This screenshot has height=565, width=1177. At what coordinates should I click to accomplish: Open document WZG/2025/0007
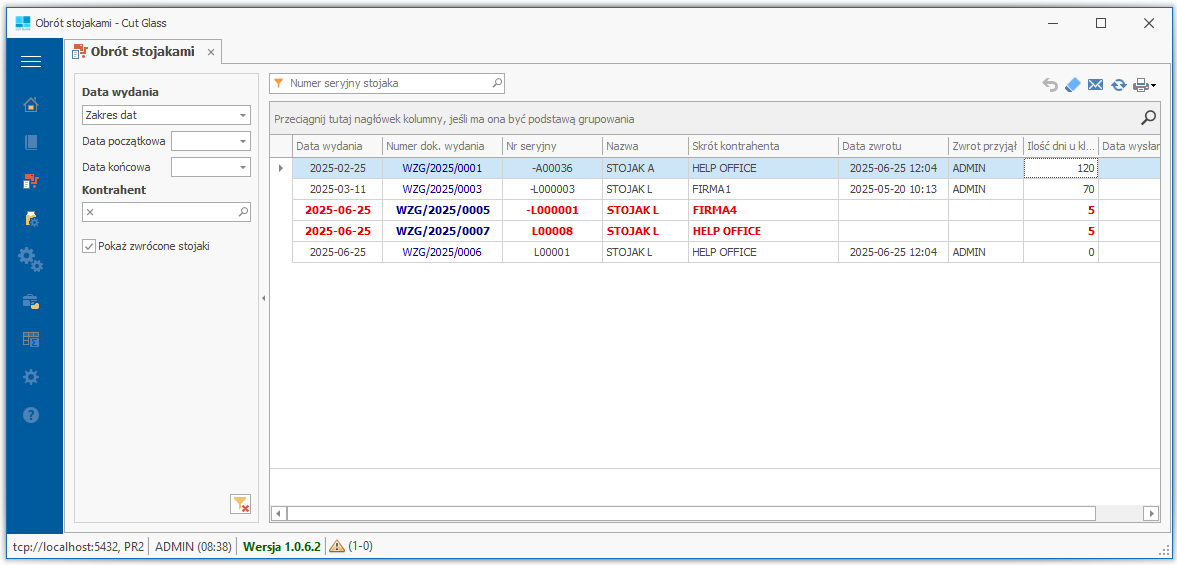tap(442, 231)
